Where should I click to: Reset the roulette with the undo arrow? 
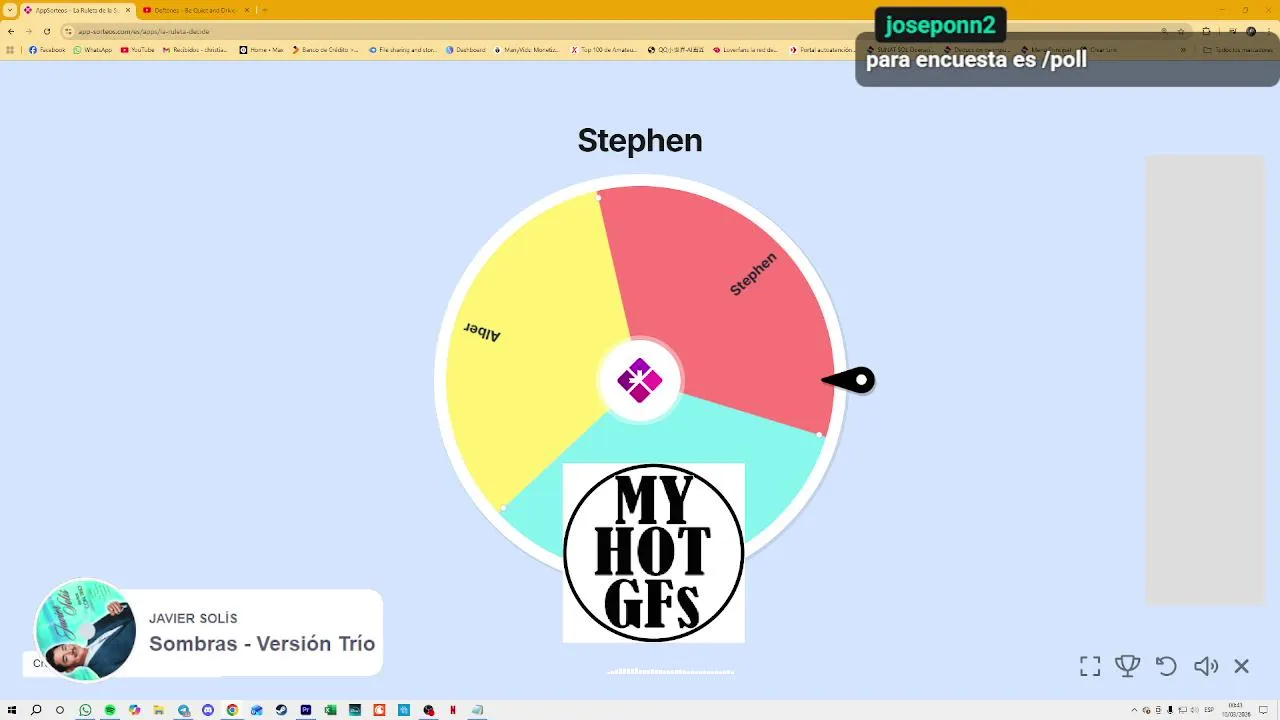tap(1166, 666)
